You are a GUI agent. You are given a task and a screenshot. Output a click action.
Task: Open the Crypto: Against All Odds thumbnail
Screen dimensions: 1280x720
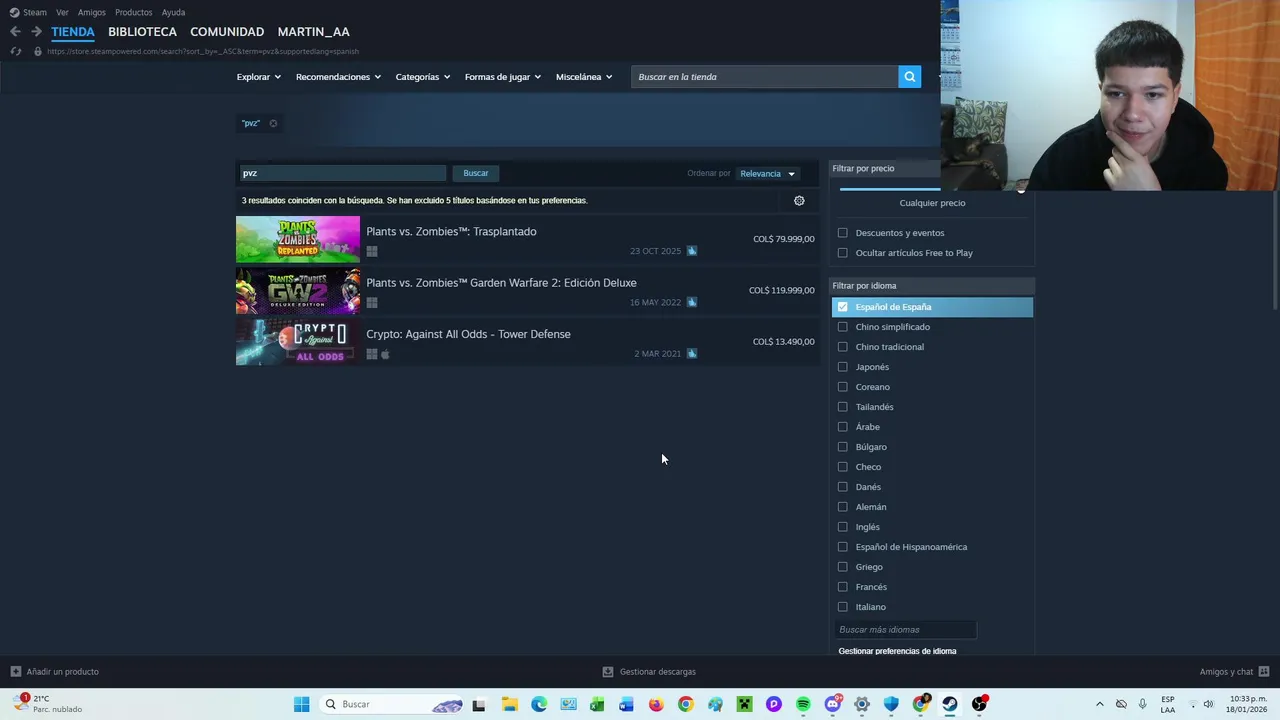[298, 342]
